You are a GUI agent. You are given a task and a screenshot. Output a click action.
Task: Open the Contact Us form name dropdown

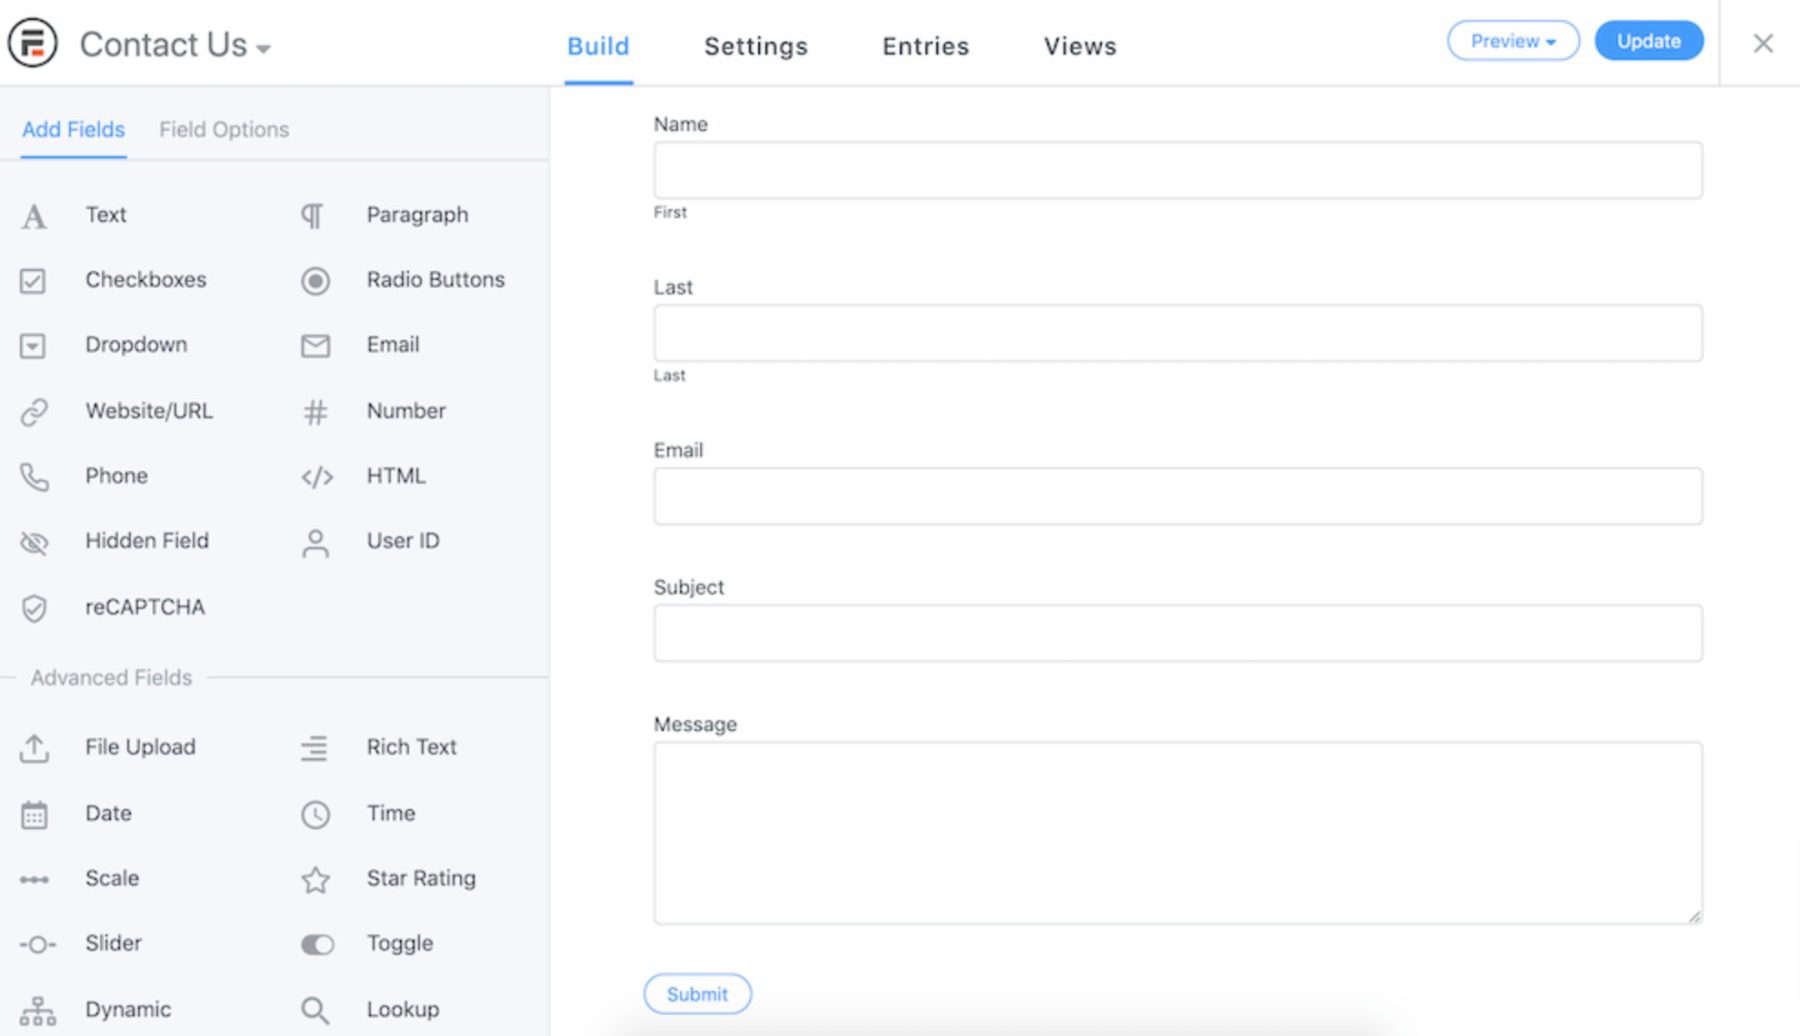pyautogui.click(x=263, y=47)
